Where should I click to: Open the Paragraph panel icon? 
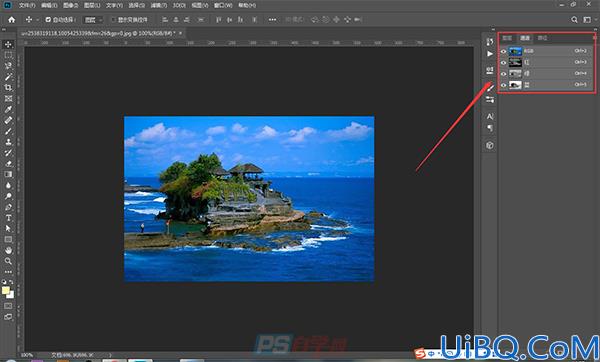[x=490, y=128]
